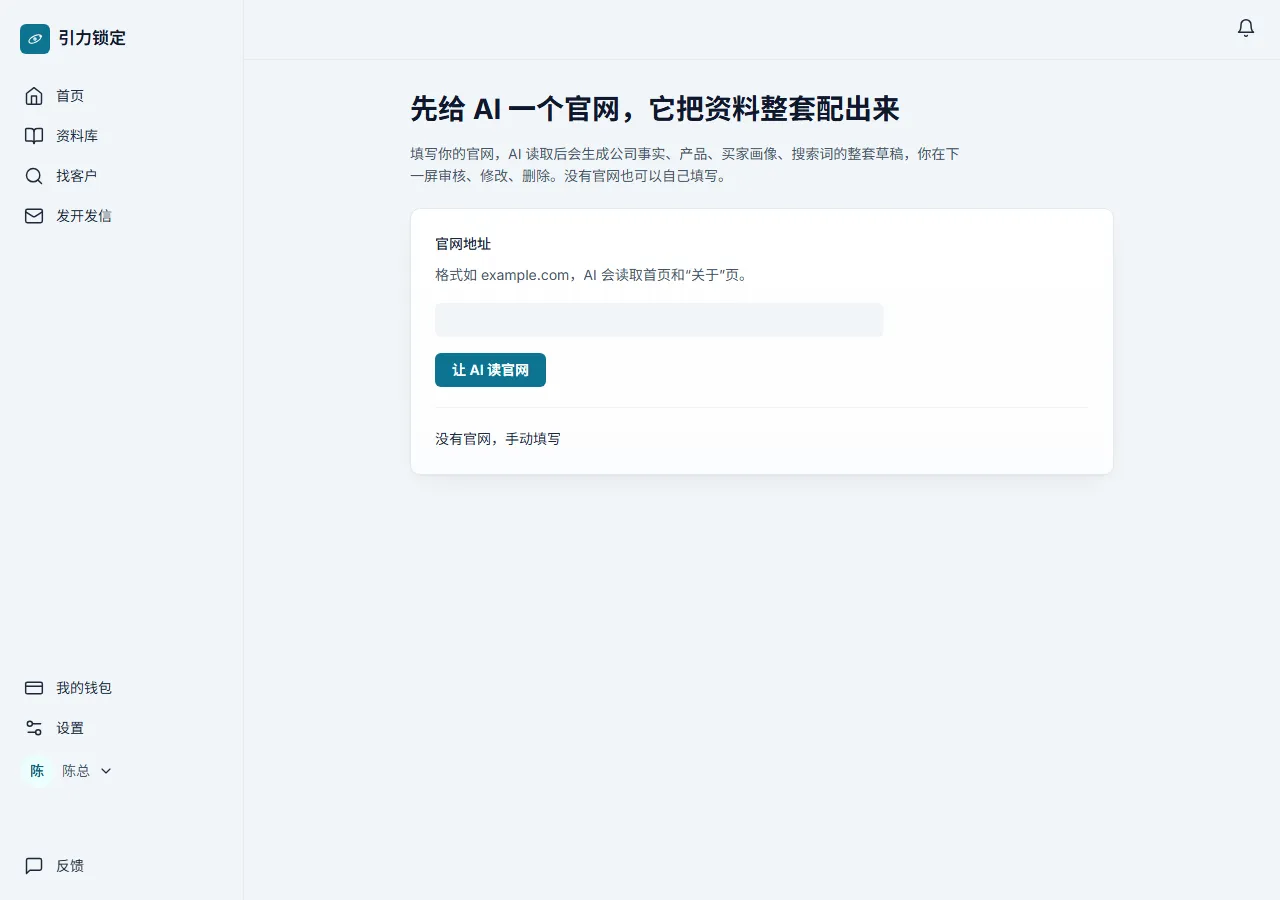Click the 引力锁定 brand name
The width and height of the screenshot is (1280, 900).
click(92, 39)
